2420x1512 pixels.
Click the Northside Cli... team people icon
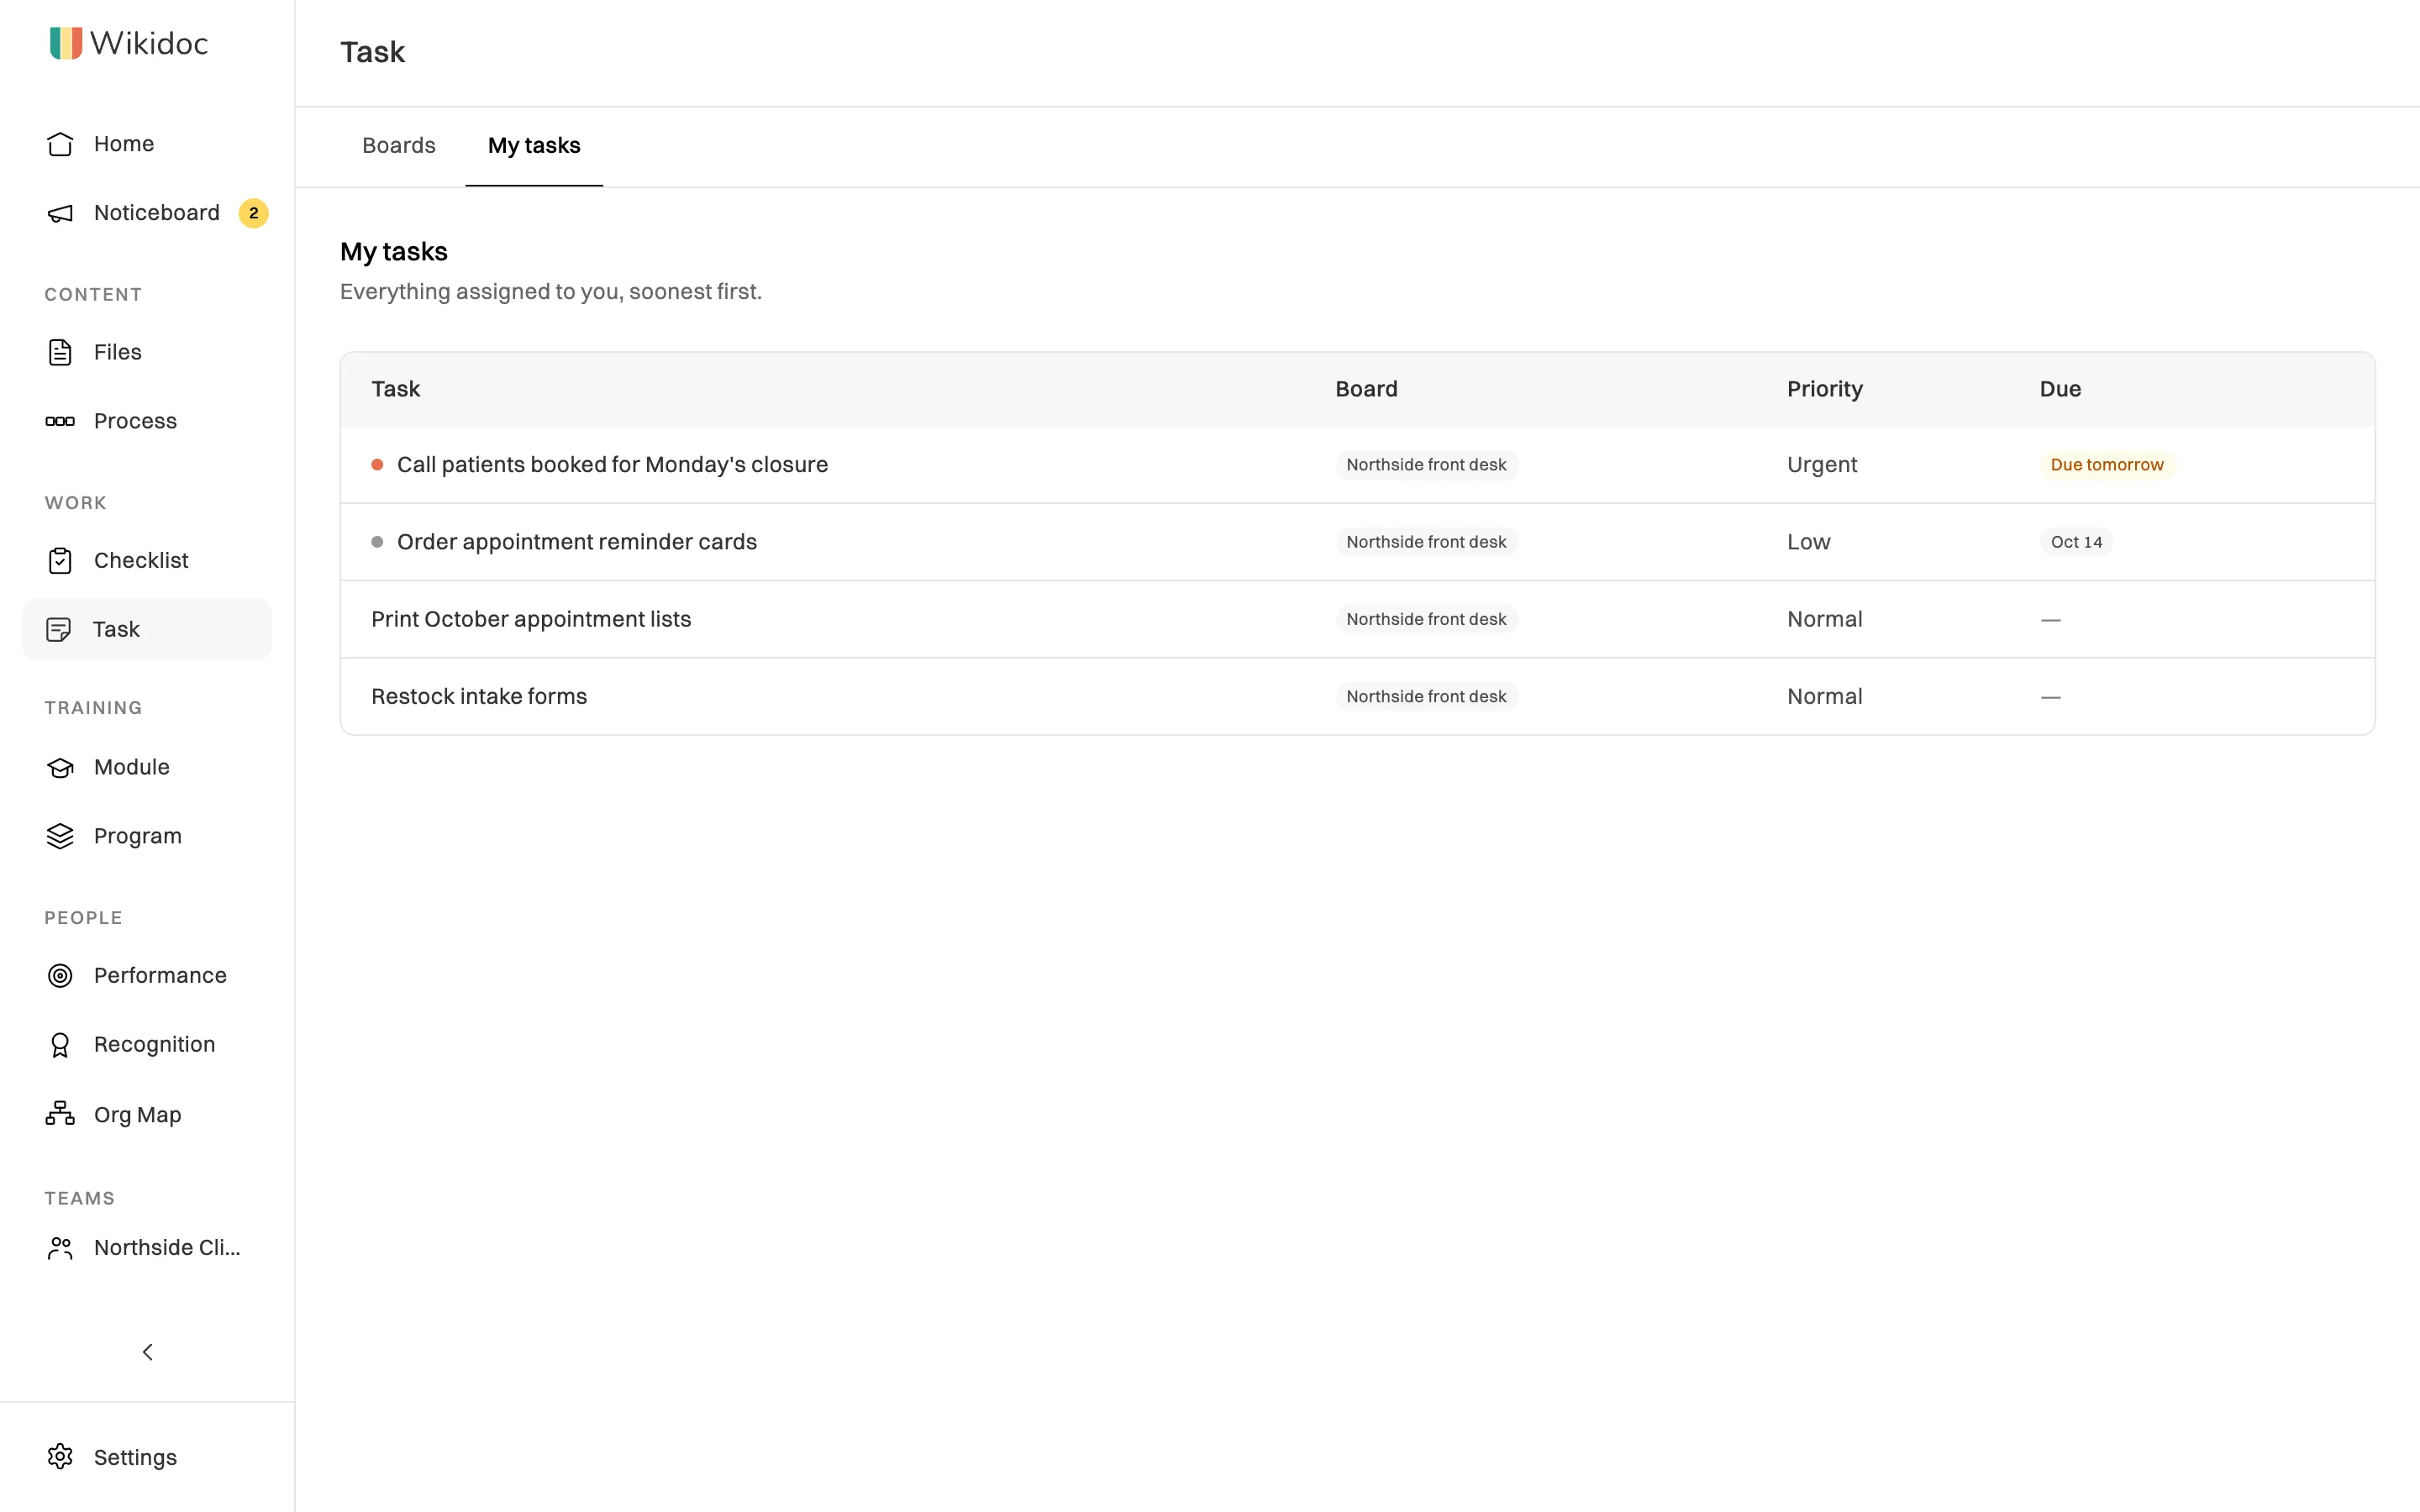coord(60,1247)
